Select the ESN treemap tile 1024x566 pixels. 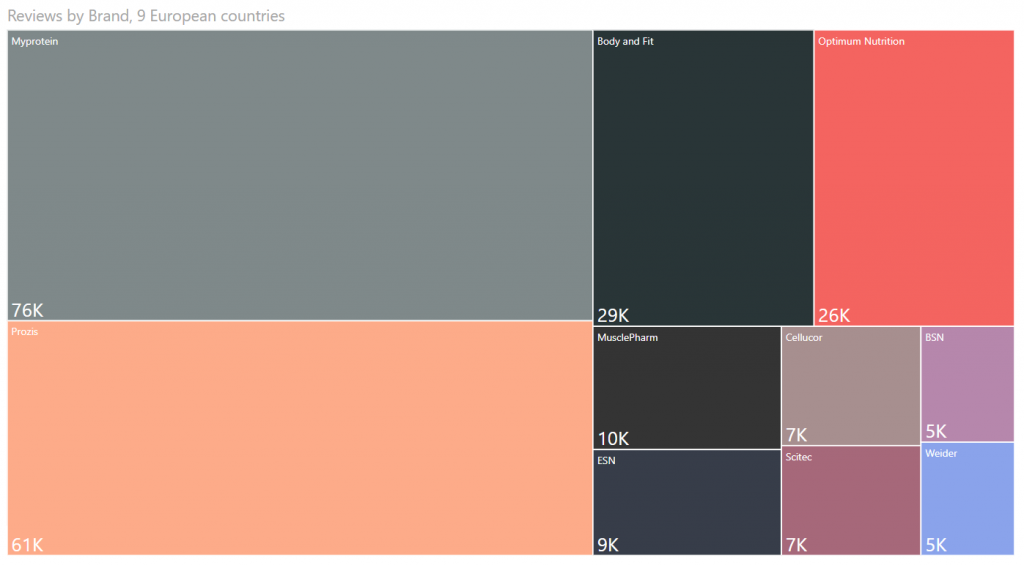(687, 503)
